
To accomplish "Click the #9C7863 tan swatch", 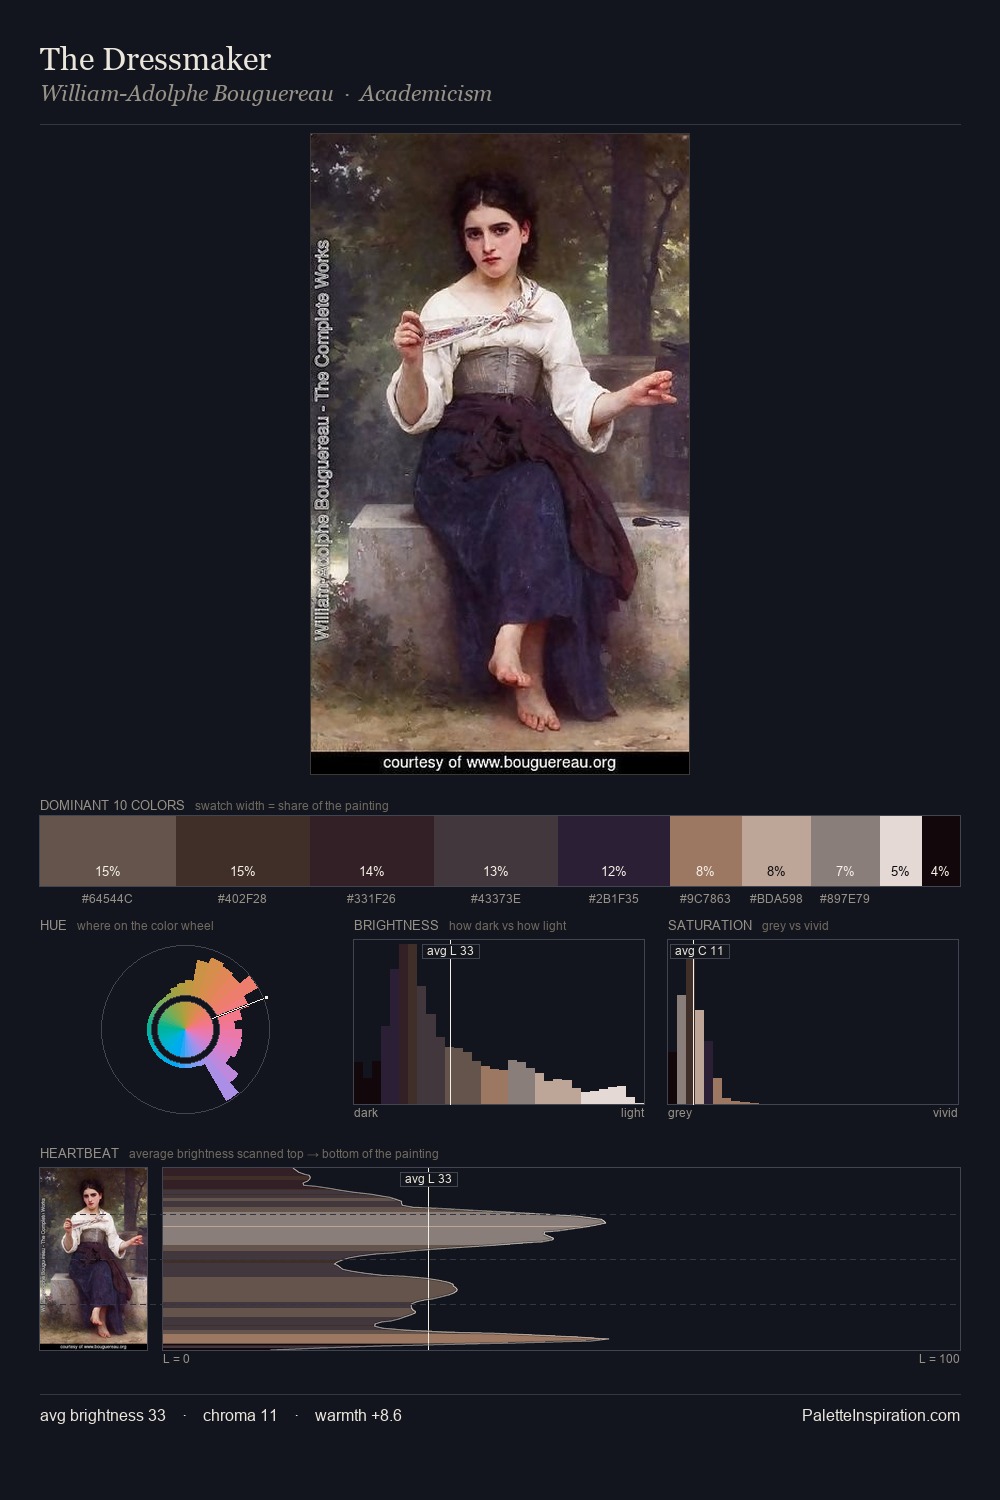I will (x=706, y=851).
